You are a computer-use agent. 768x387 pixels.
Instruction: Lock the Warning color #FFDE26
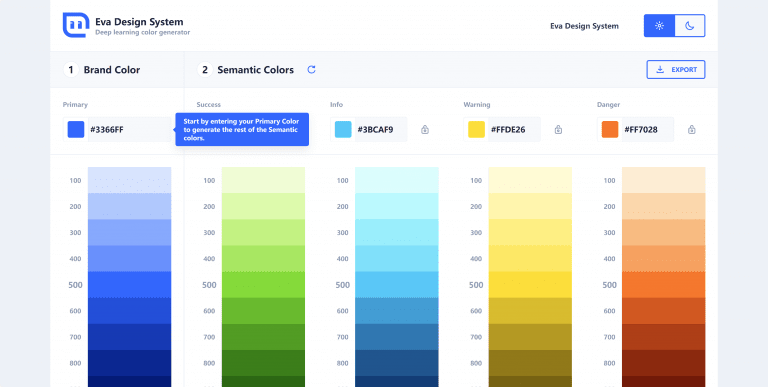pyautogui.click(x=558, y=130)
